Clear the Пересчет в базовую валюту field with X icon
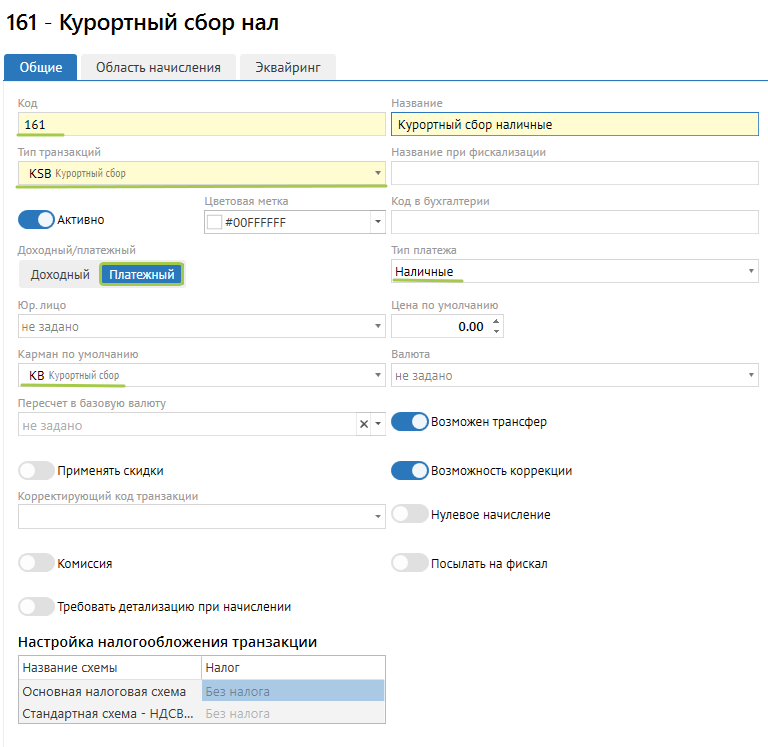This screenshot has width=768, height=747. (365, 425)
